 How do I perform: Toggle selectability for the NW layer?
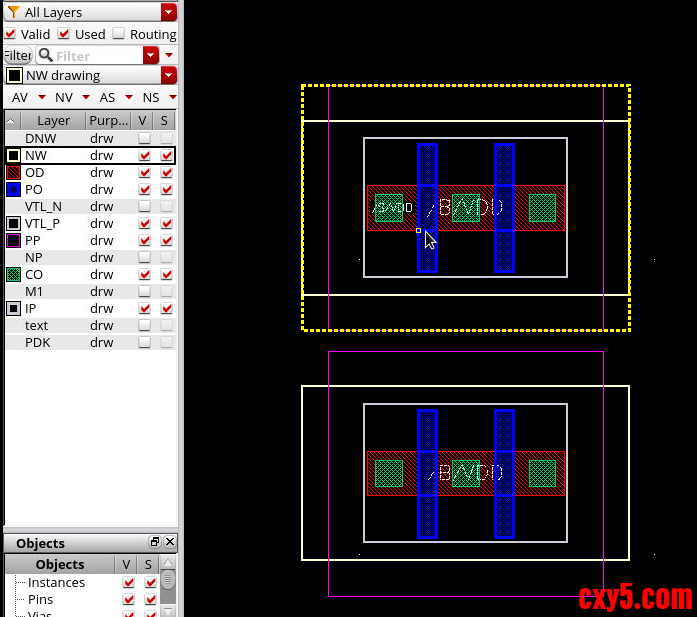point(167,155)
